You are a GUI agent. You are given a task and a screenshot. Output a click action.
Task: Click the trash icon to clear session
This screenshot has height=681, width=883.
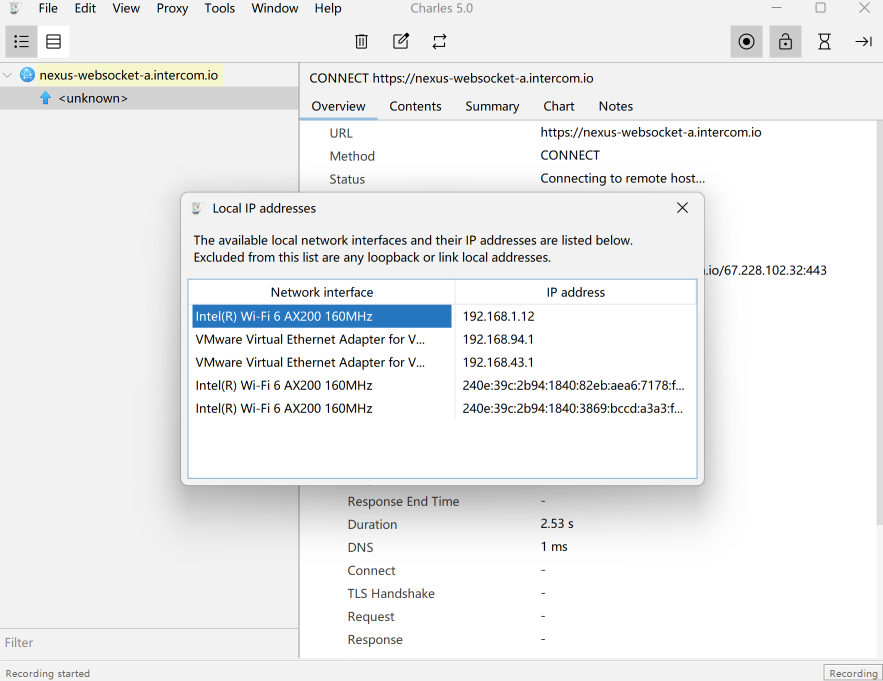[362, 42]
